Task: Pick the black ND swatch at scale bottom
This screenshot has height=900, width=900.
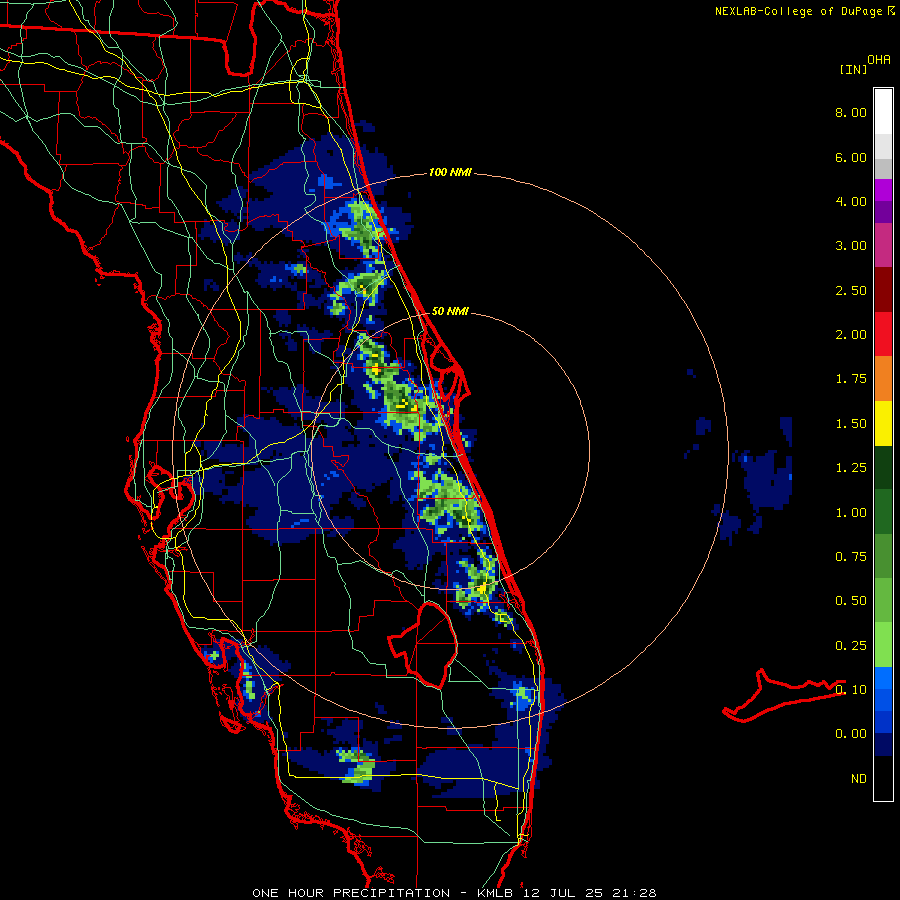Action: [x=883, y=778]
